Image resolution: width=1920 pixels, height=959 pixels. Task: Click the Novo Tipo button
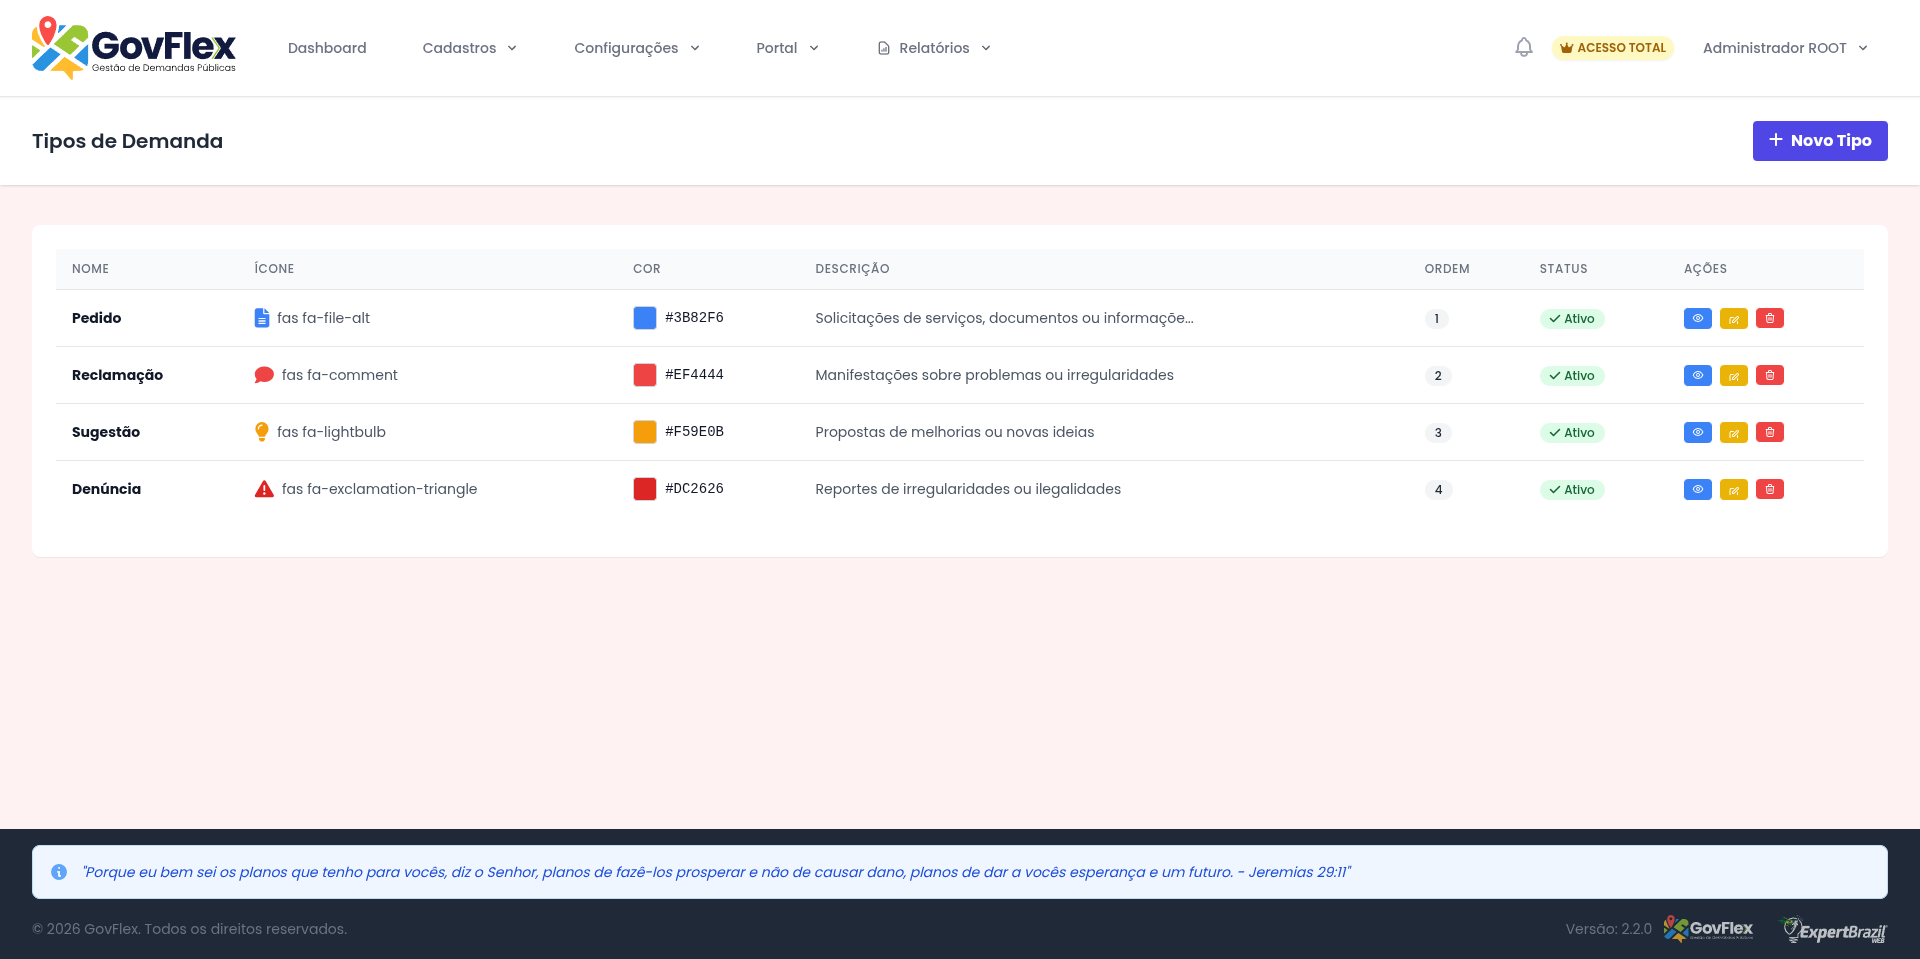(x=1819, y=141)
